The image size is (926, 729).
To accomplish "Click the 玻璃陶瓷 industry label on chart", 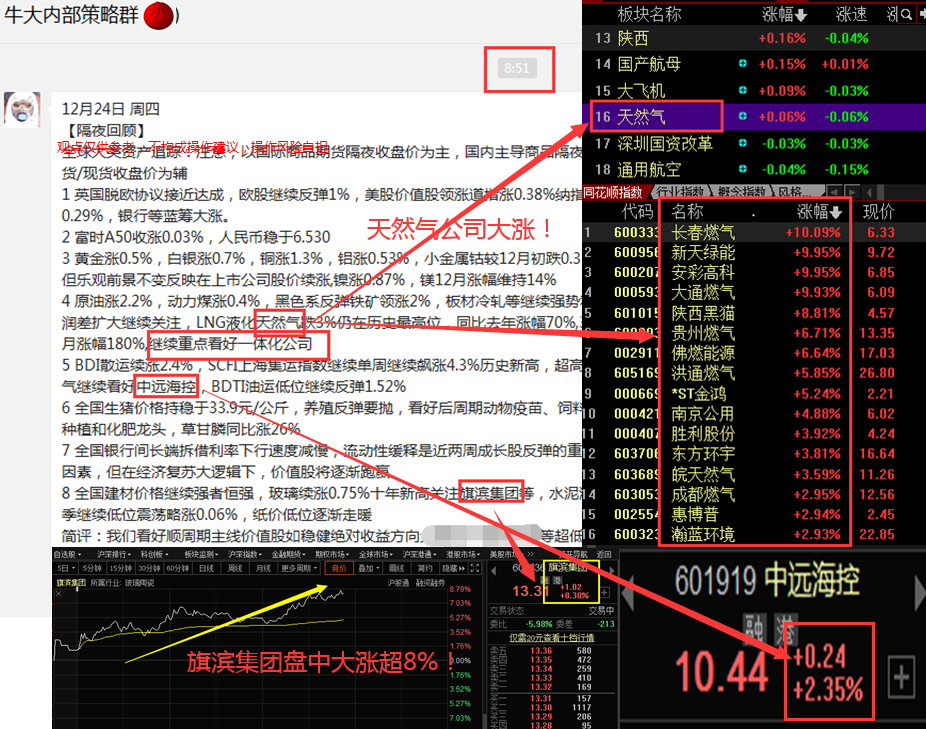I will (x=139, y=582).
